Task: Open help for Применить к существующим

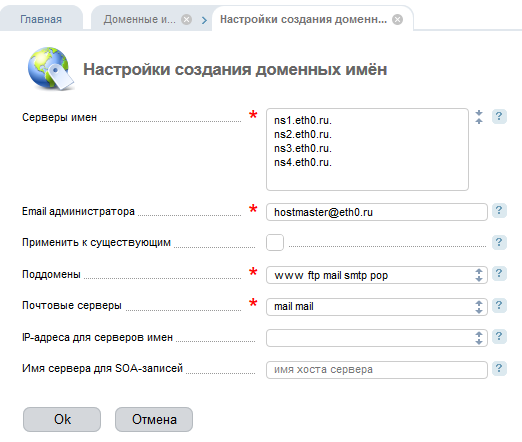Action: point(499,242)
